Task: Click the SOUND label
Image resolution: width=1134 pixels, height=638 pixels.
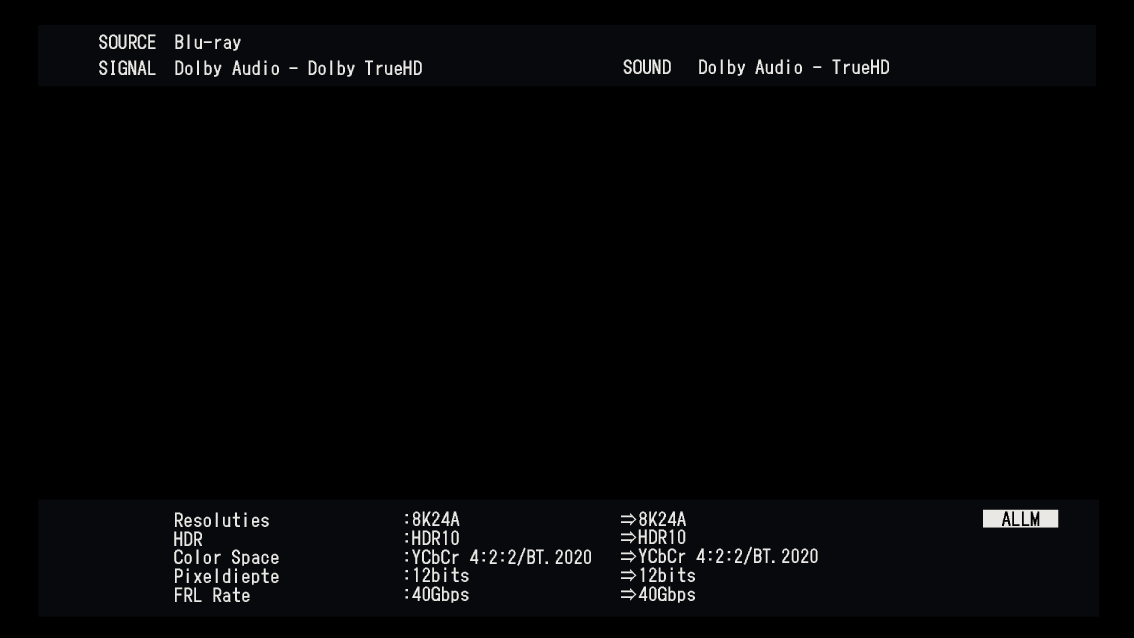Action: point(645,68)
